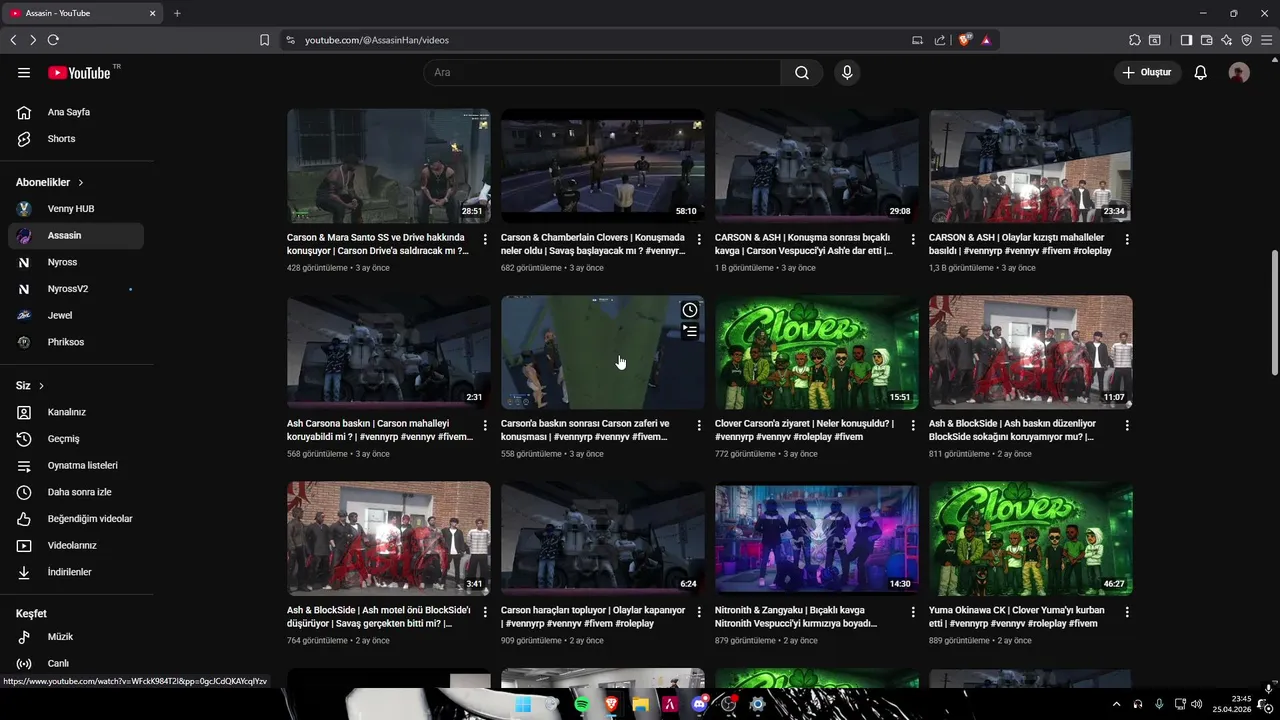
Task: Open Venny HUB subscription channel
Action: coord(76,209)
